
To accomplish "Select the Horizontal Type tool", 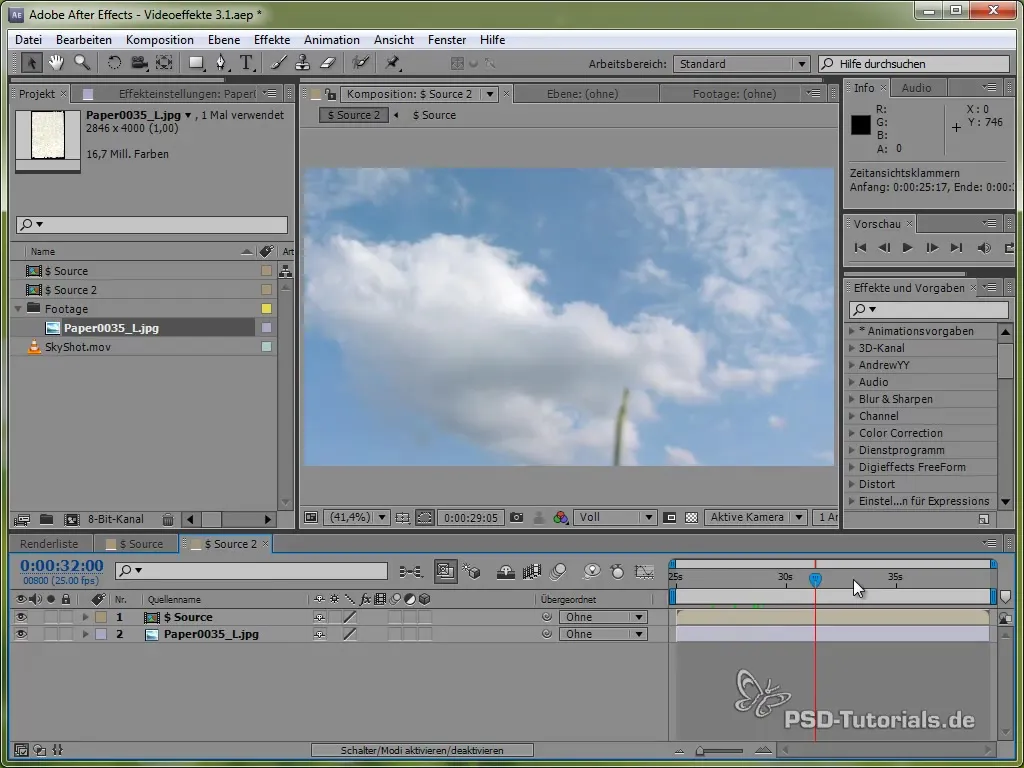I will click(246, 63).
